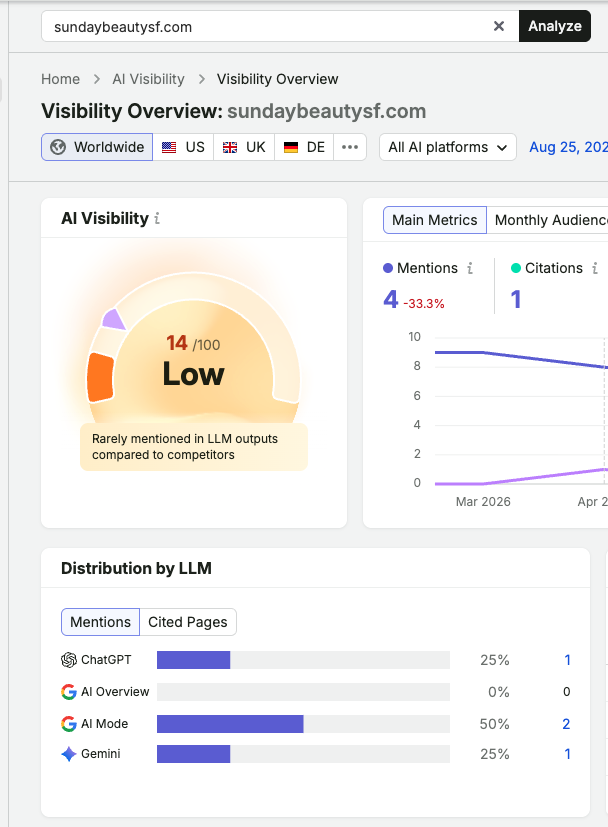Viewport: 608px width, 827px height.
Task: Open more regions ellipsis menu
Action: point(350,147)
